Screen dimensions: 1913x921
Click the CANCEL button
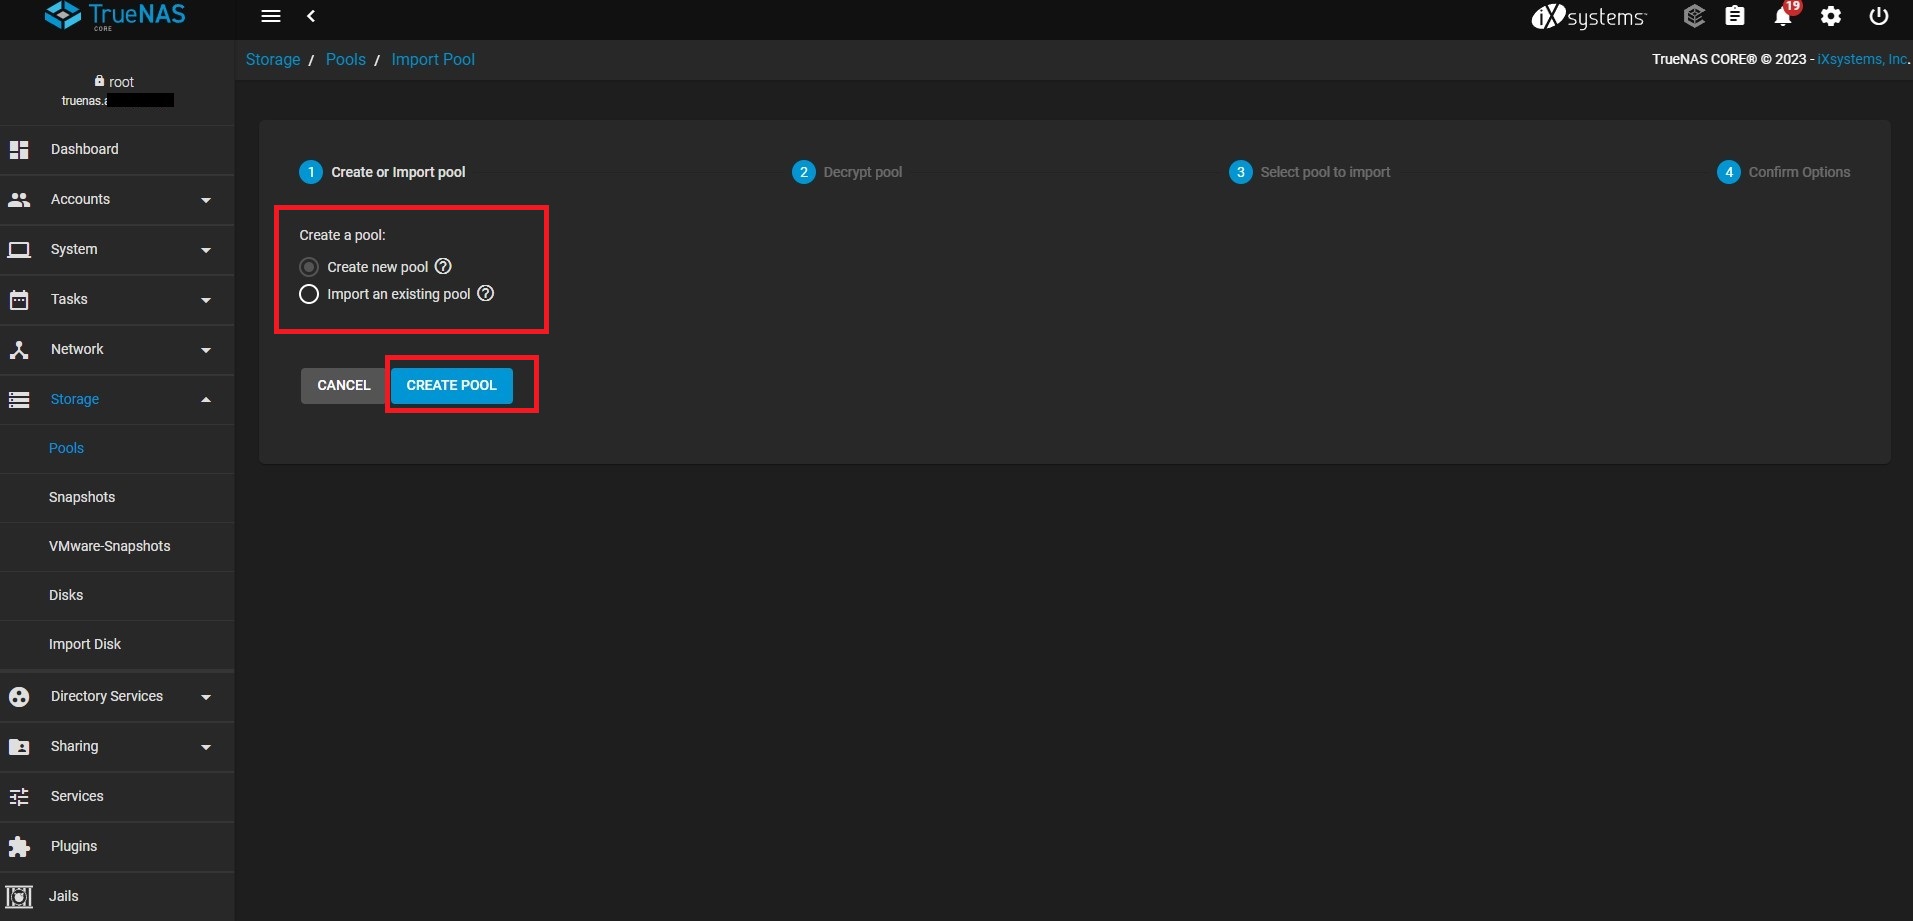343,385
